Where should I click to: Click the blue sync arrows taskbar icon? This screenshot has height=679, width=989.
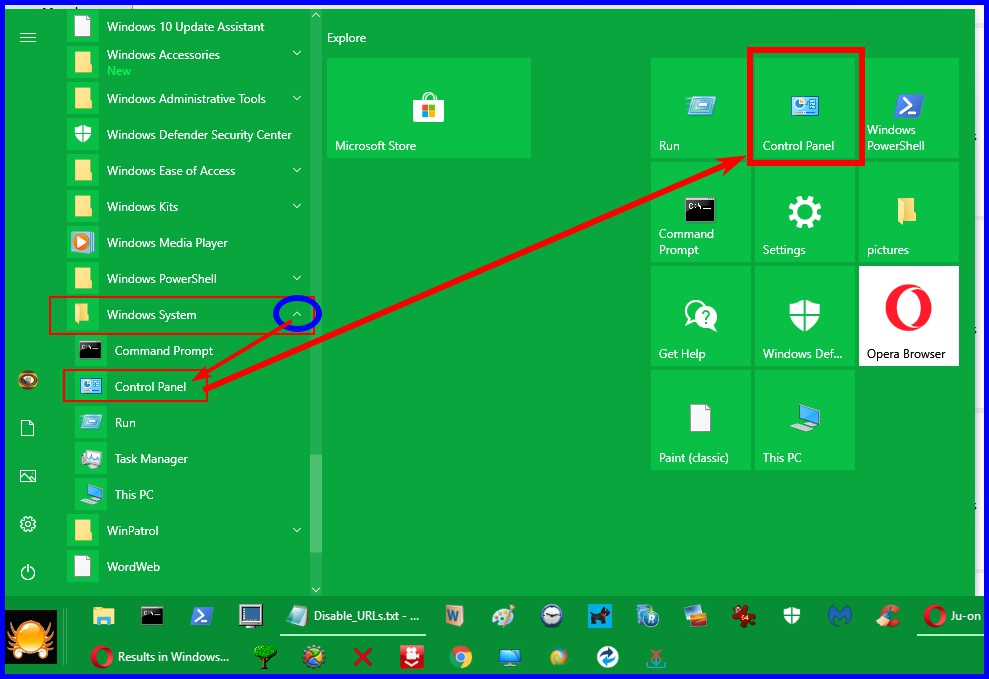pos(608,657)
